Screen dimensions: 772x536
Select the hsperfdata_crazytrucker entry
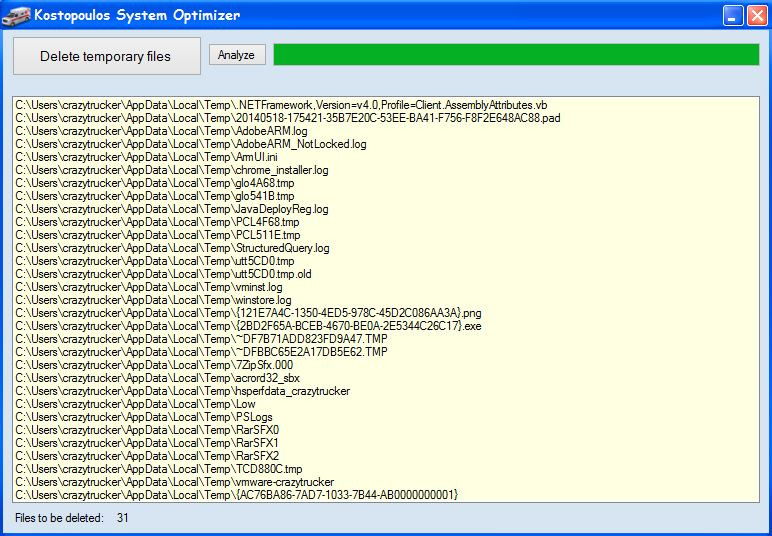(182, 391)
